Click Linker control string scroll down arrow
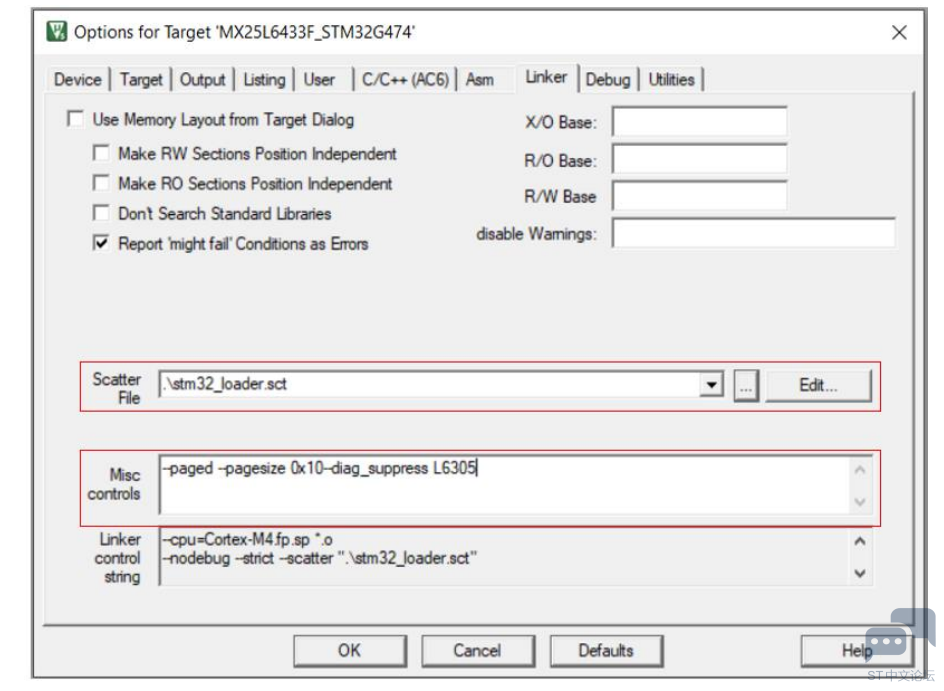This screenshot has height=691, width=944. point(860,574)
